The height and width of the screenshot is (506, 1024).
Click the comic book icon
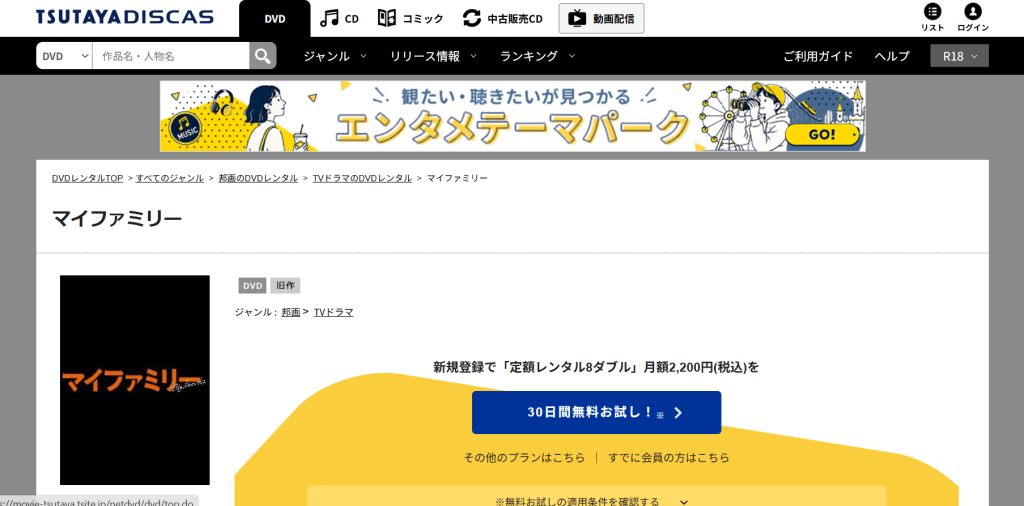387,18
